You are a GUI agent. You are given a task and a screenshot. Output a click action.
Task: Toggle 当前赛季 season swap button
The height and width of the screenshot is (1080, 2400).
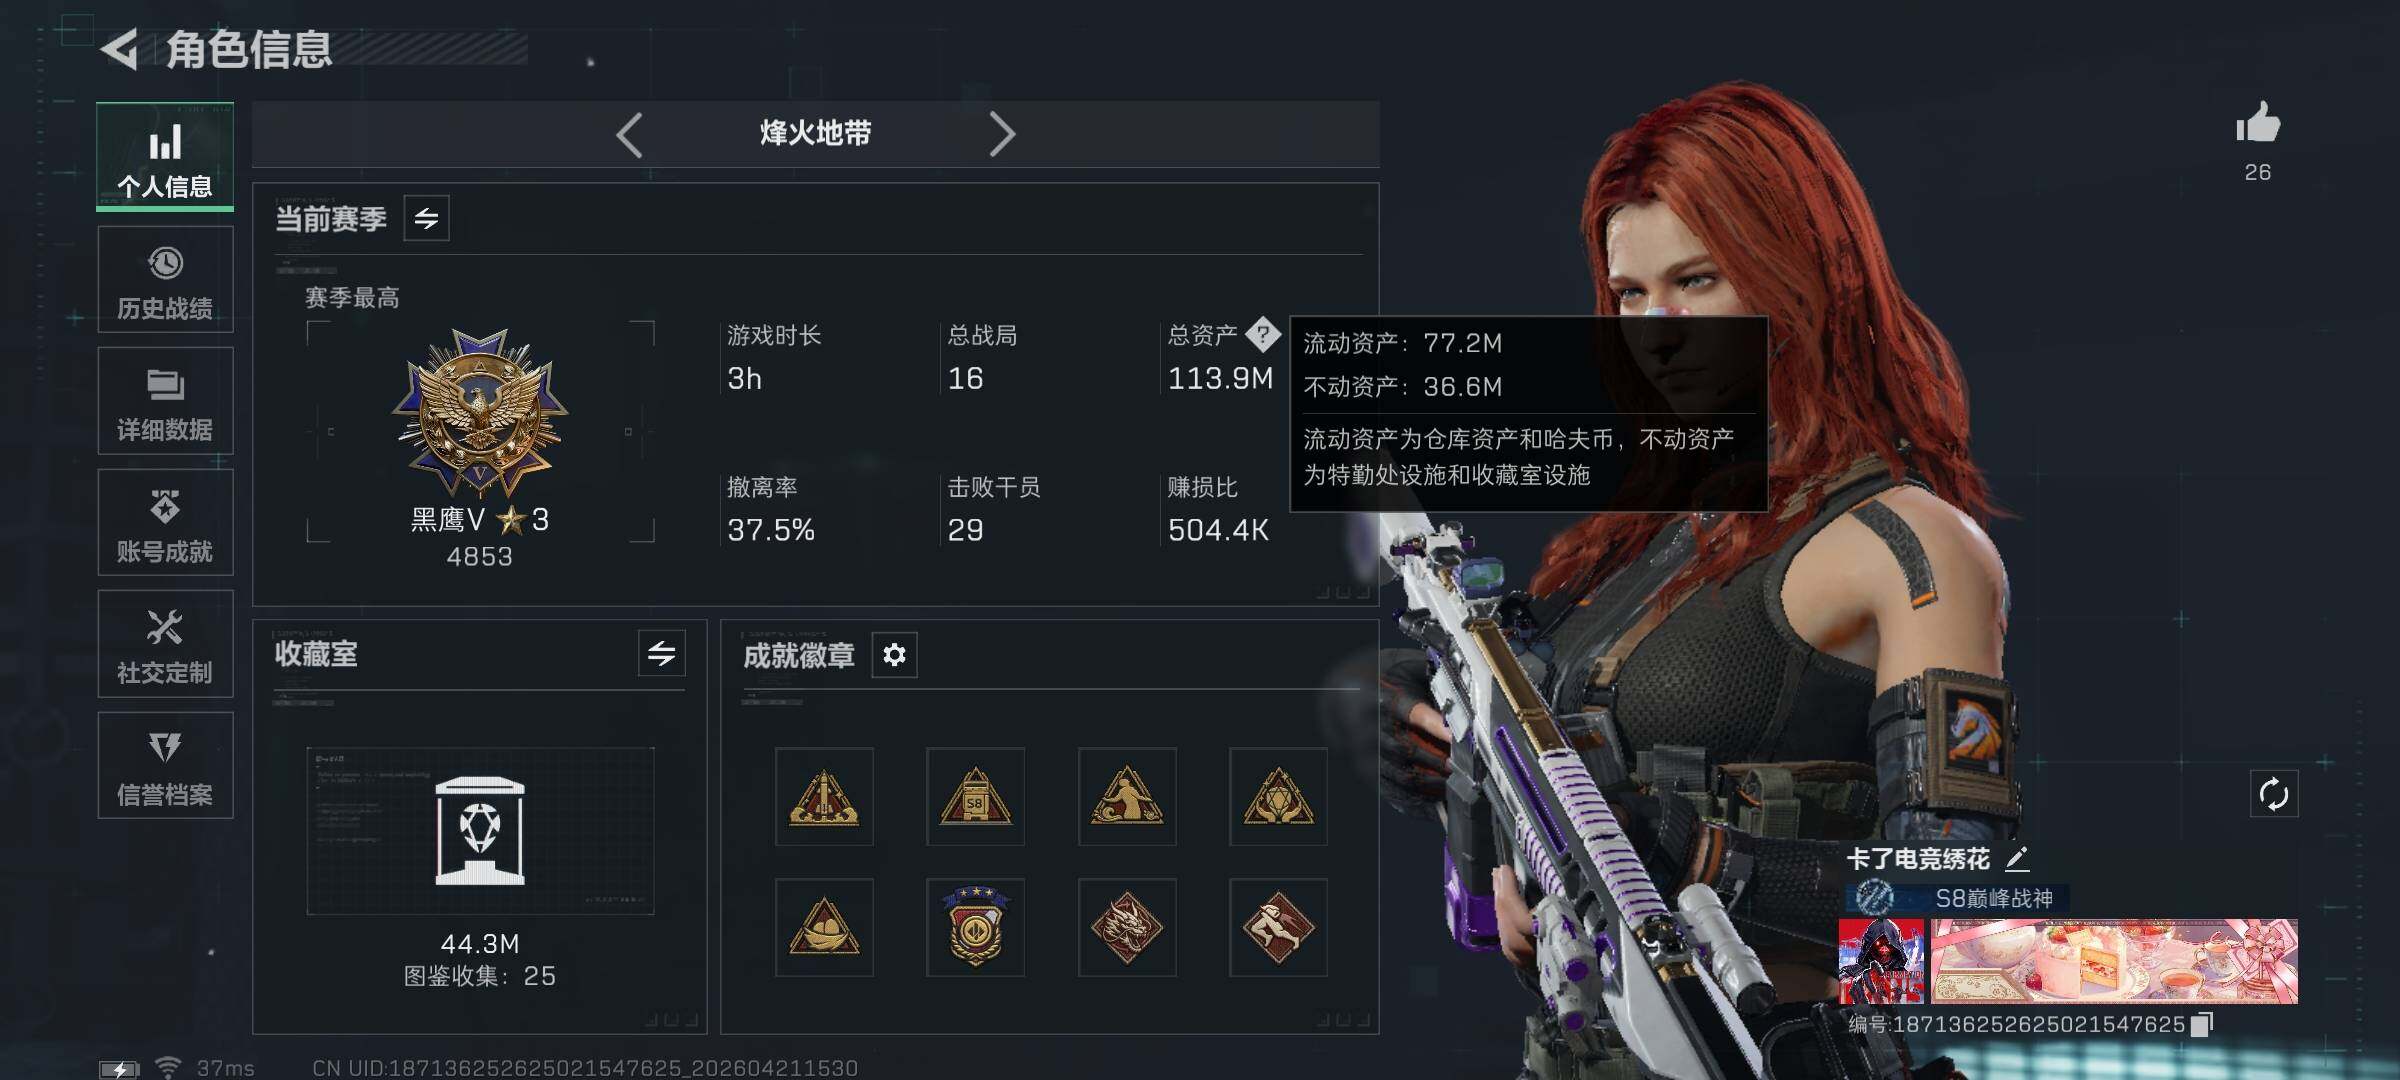(426, 218)
